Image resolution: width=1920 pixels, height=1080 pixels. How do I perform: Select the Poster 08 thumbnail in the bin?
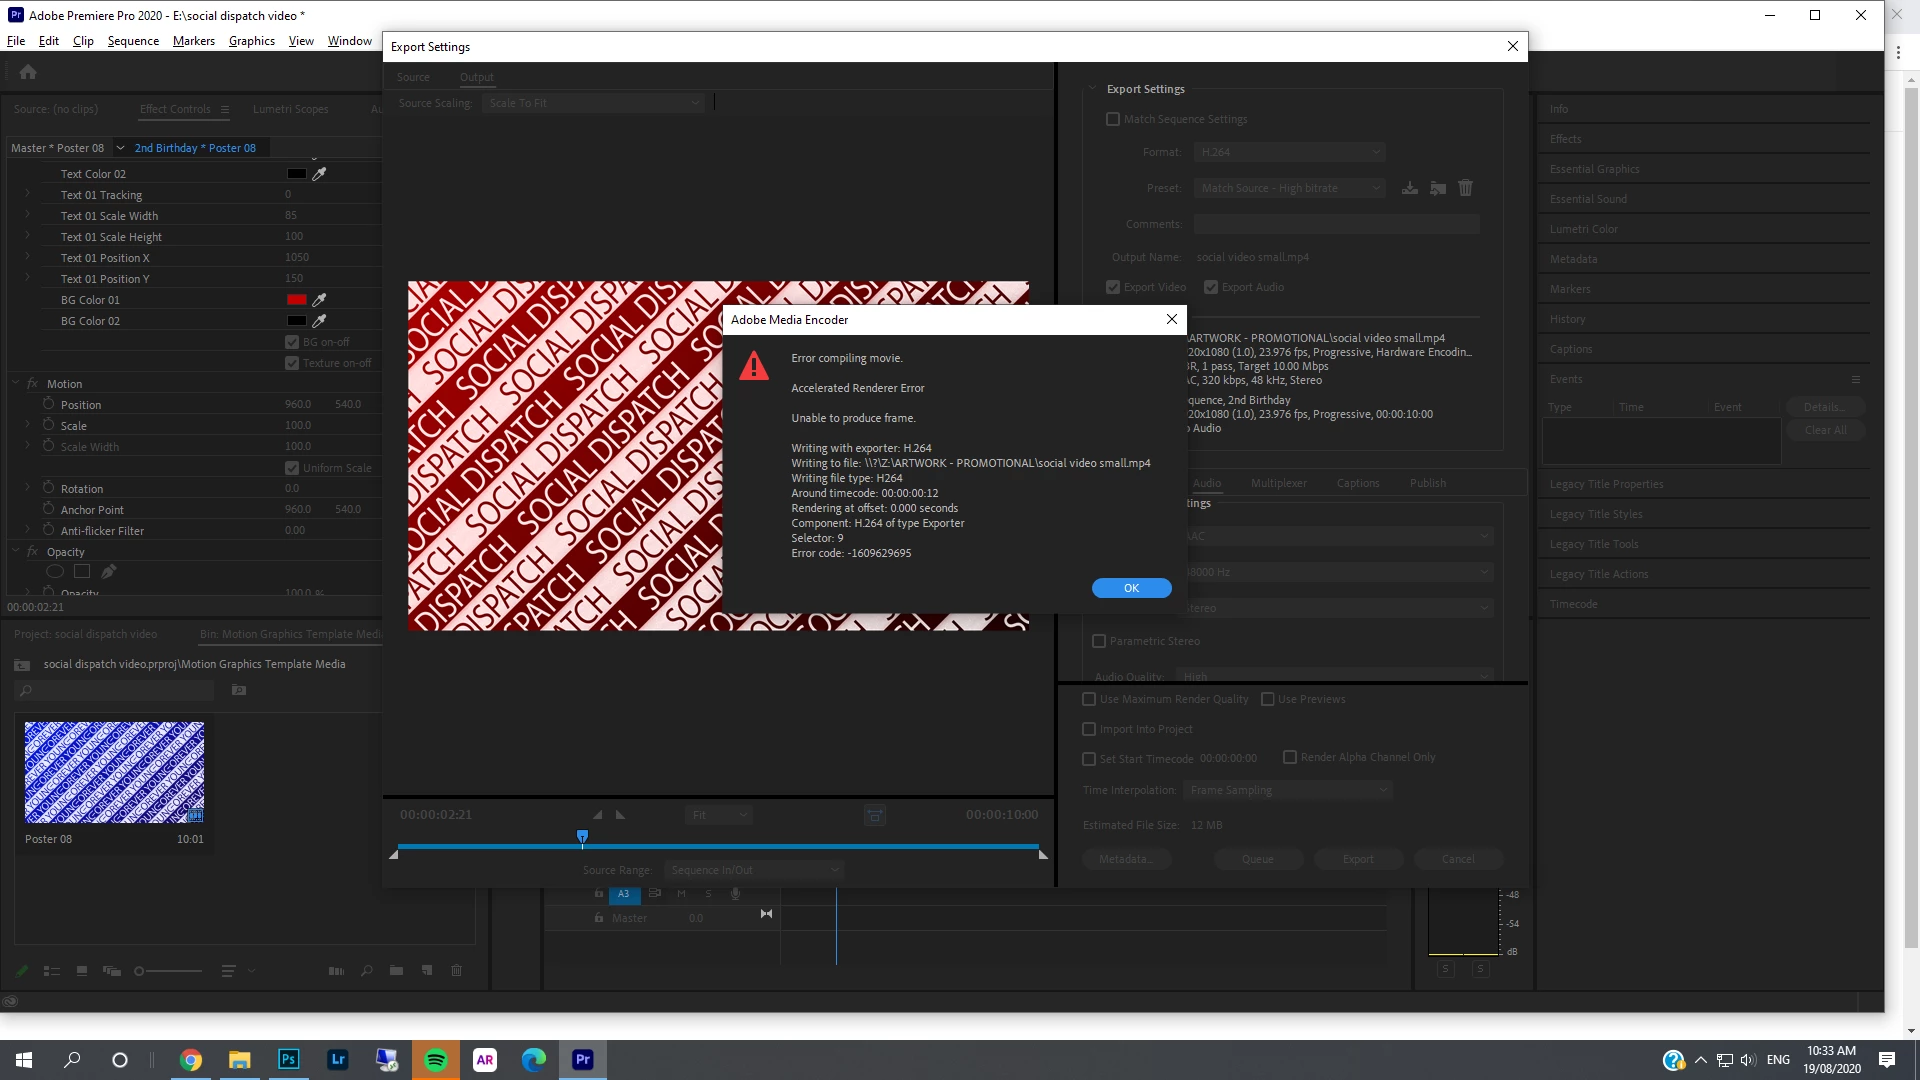[x=114, y=772]
